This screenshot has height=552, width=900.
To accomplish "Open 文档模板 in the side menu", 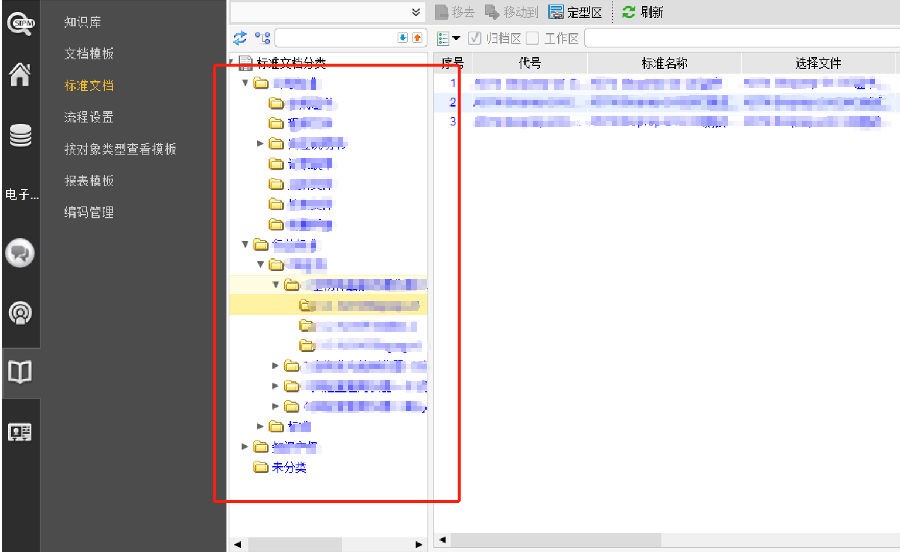I will [89, 53].
